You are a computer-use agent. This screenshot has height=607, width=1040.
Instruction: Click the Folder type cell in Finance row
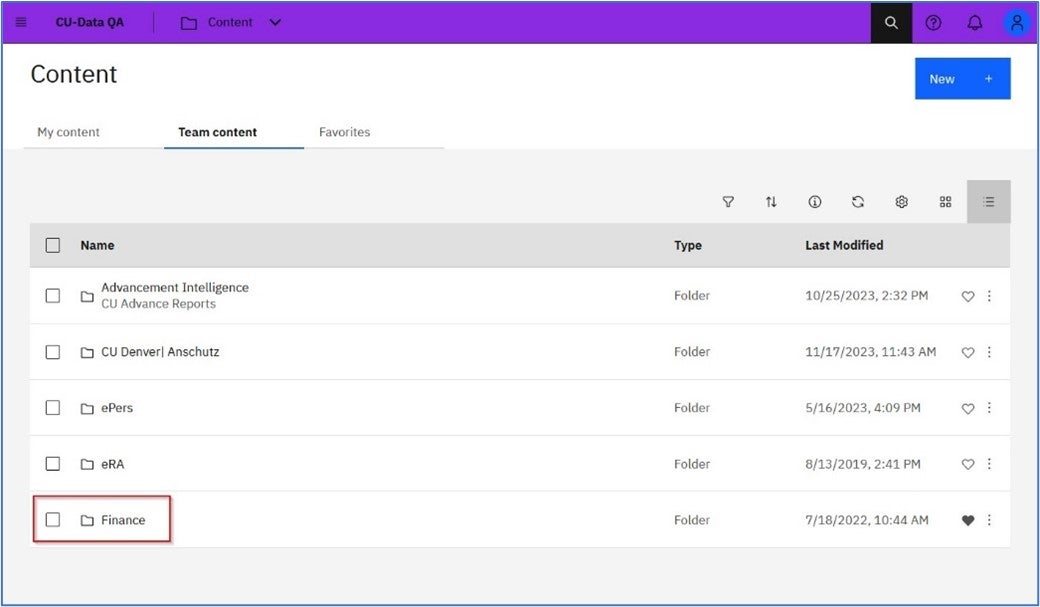coord(692,520)
